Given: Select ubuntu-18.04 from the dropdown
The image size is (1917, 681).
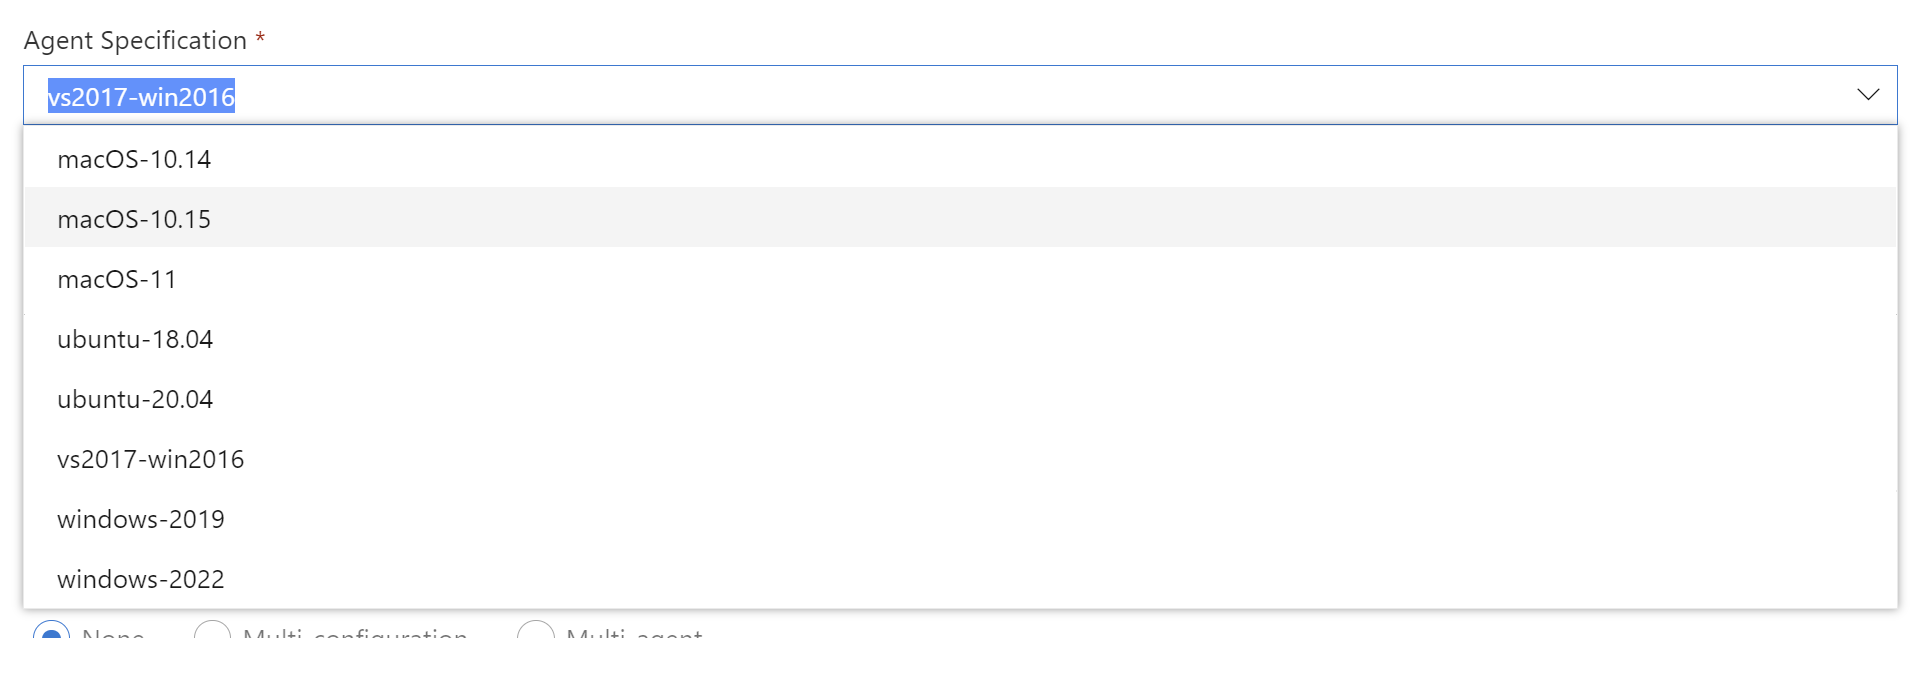Looking at the screenshot, I should [960, 338].
